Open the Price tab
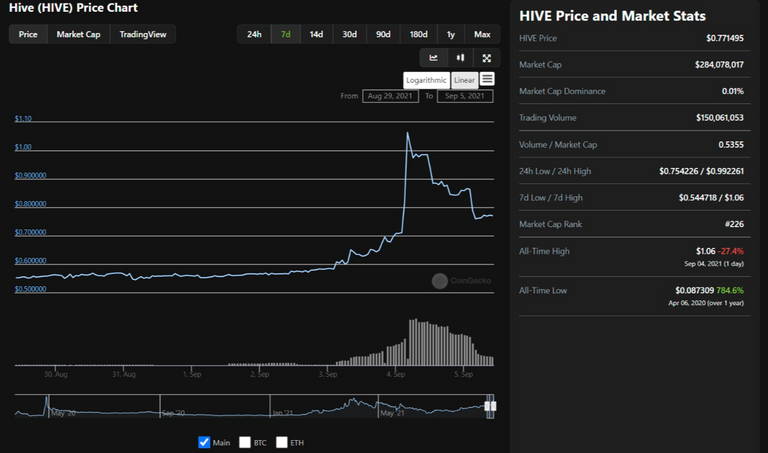Image resolution: width=768 pixels, height=453 pixels. click(x=28, y=34)
